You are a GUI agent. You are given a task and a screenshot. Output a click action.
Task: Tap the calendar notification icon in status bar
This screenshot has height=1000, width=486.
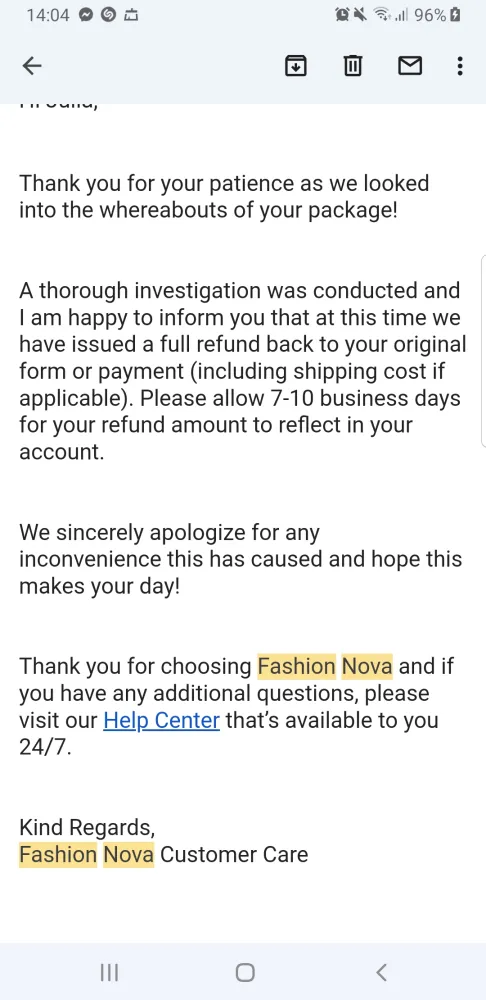[x=131, y=15]
